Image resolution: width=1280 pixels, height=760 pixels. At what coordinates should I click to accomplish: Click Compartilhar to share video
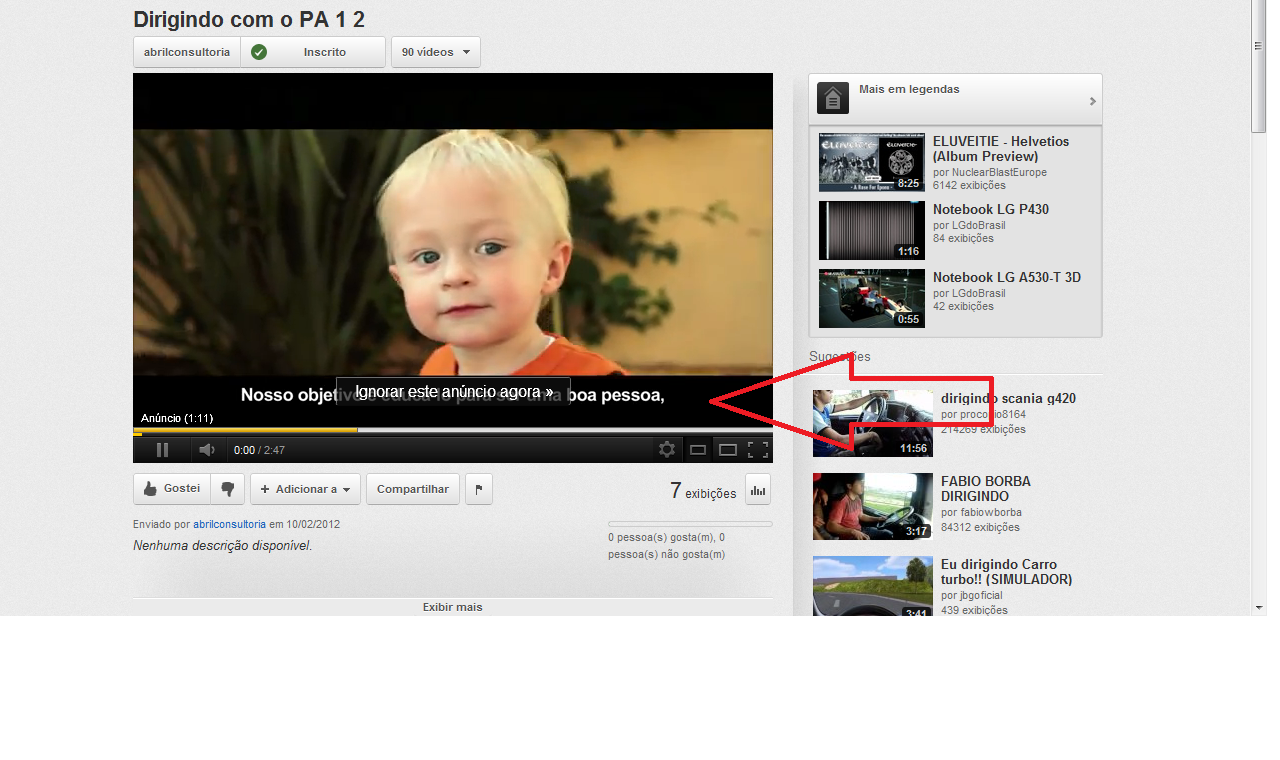412,489
